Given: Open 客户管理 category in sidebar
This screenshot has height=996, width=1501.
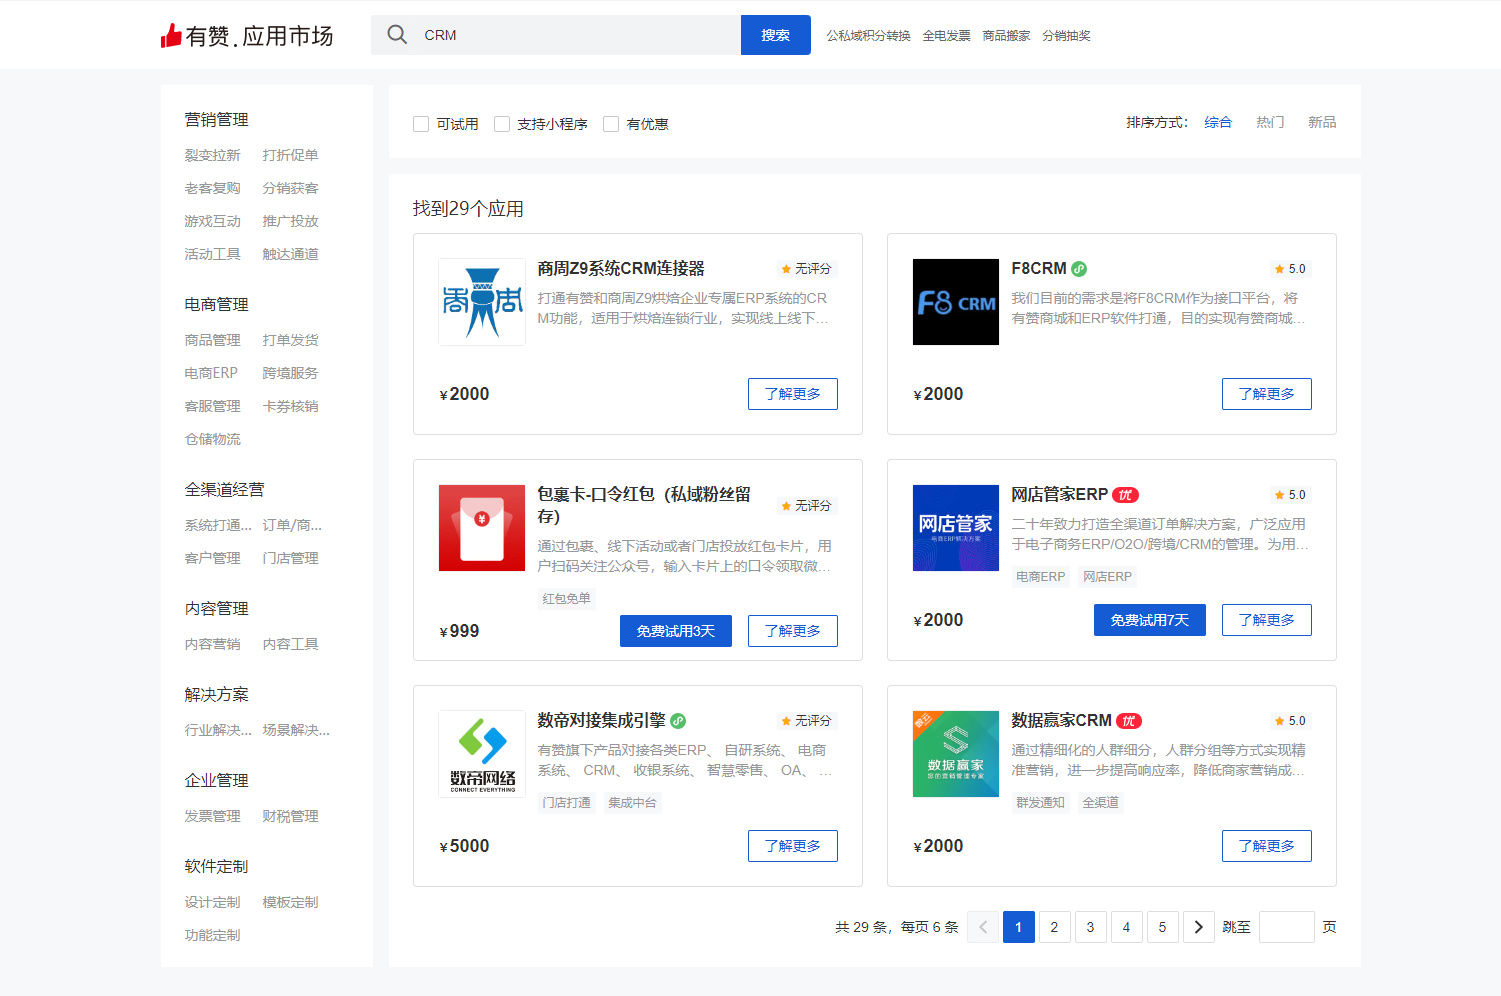Looking at the screenshot, I should click(x=212, y=558).
